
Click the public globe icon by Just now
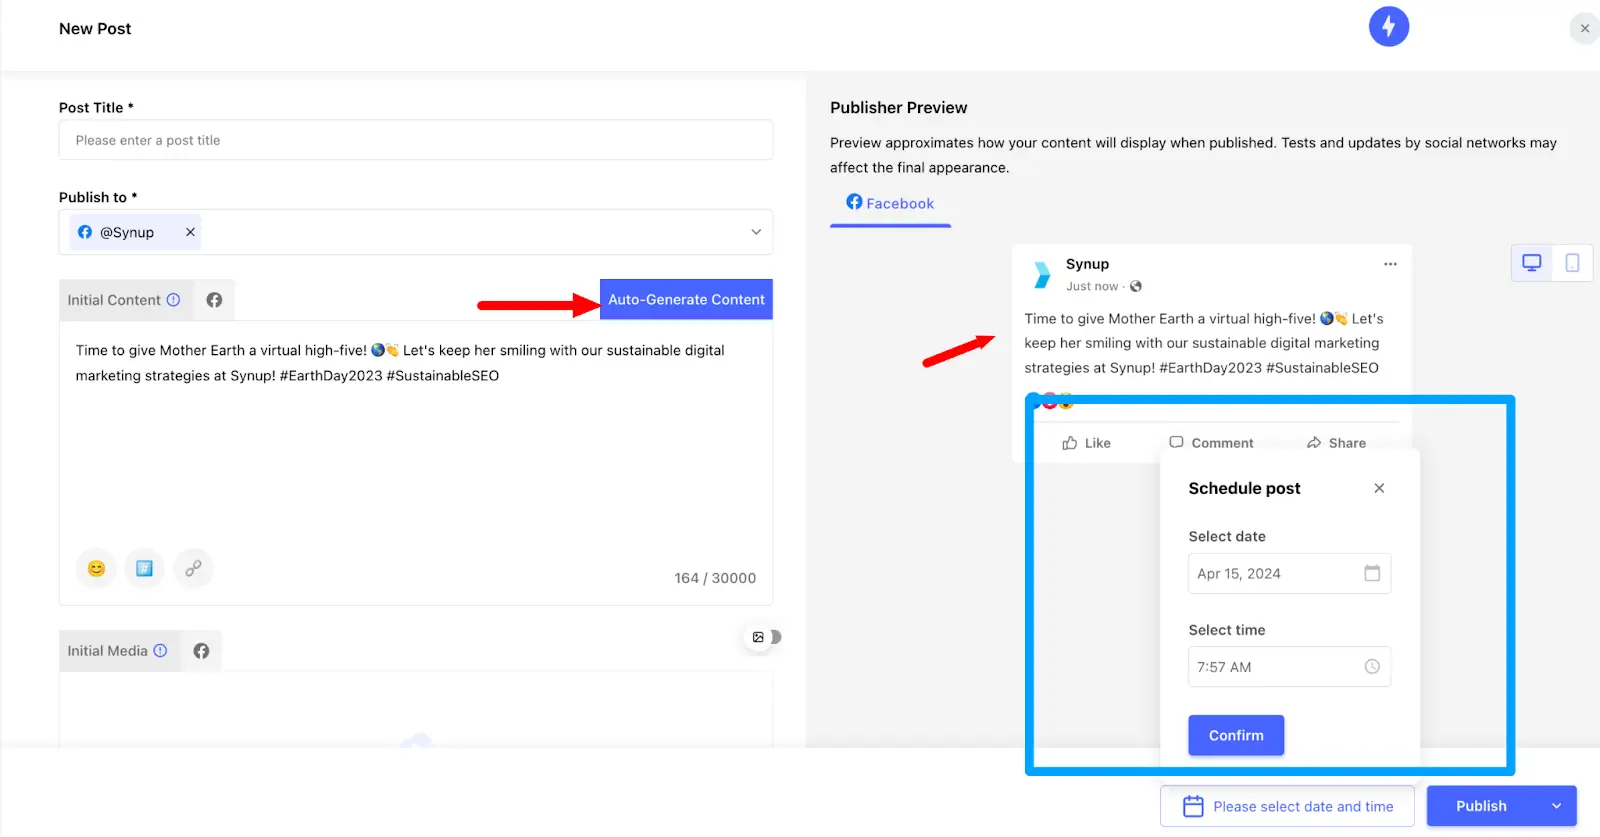pos(1136,286)
